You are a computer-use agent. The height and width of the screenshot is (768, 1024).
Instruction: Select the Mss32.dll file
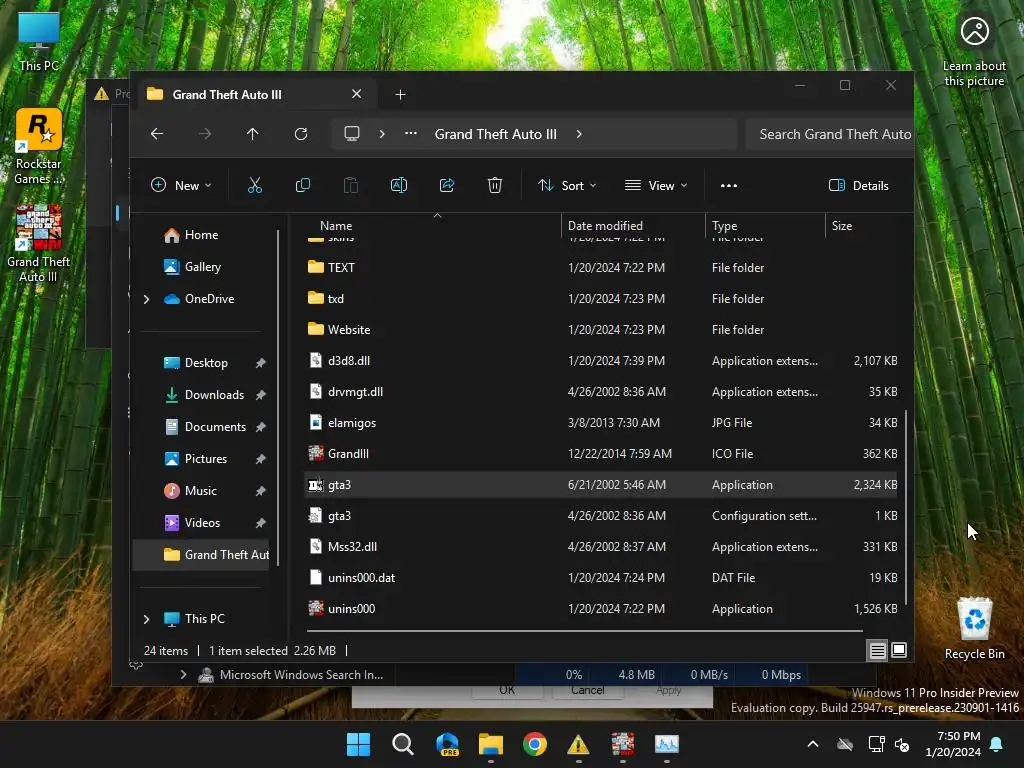click(x=601, y=547)
